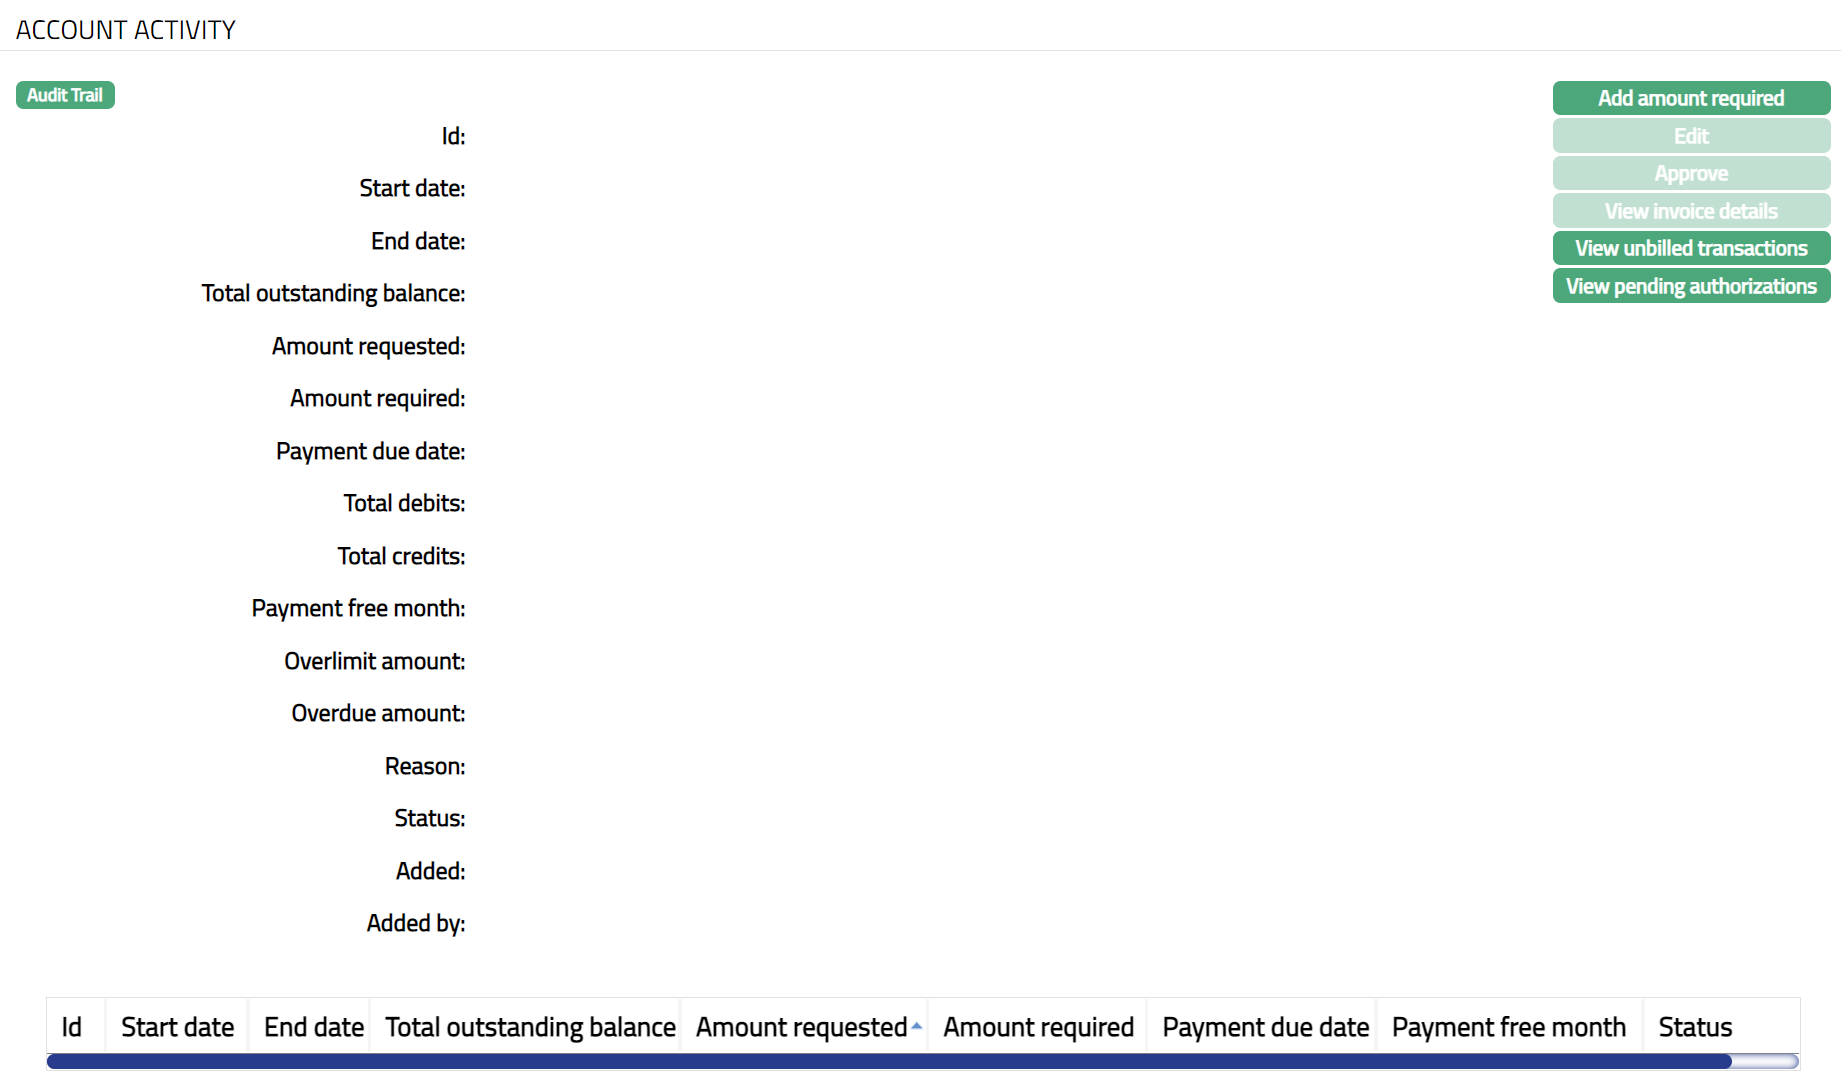The width and height of the screenshot is (1841, 1087).
Task: Sort by Amount required column
Action: point(1038,1027)
